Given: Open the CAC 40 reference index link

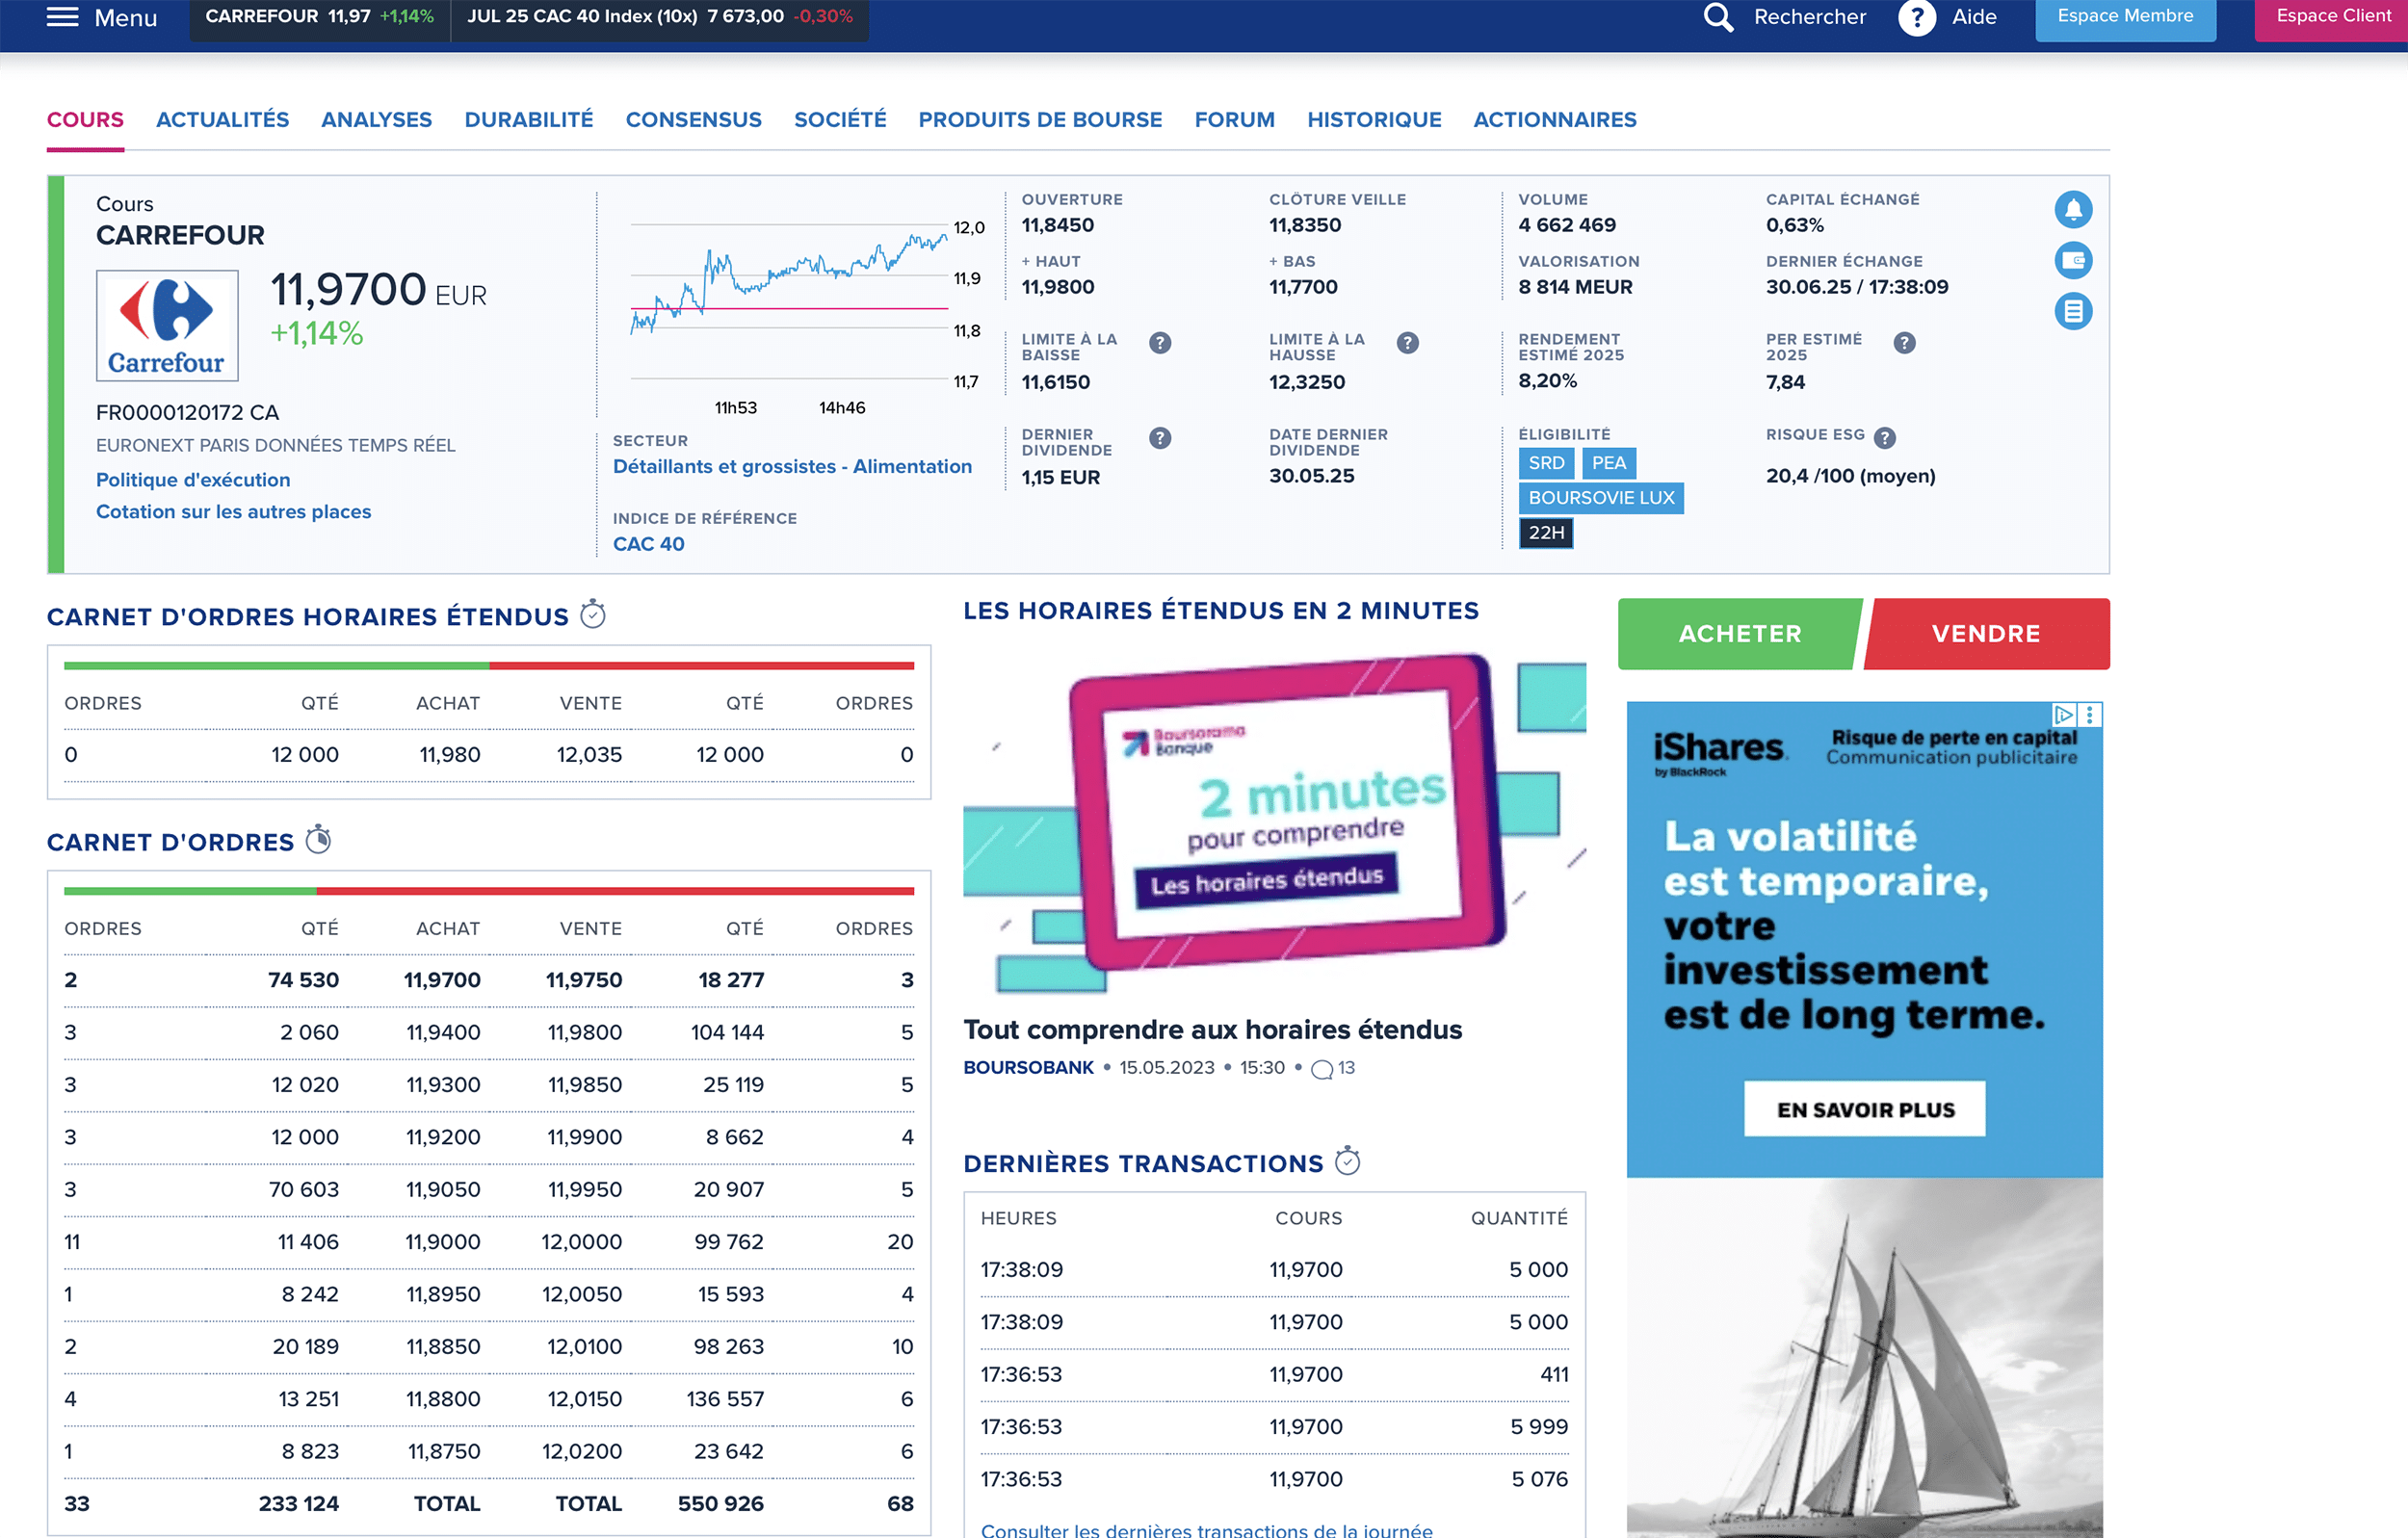Looking at the screenshot, I should [x=648, y=543].
